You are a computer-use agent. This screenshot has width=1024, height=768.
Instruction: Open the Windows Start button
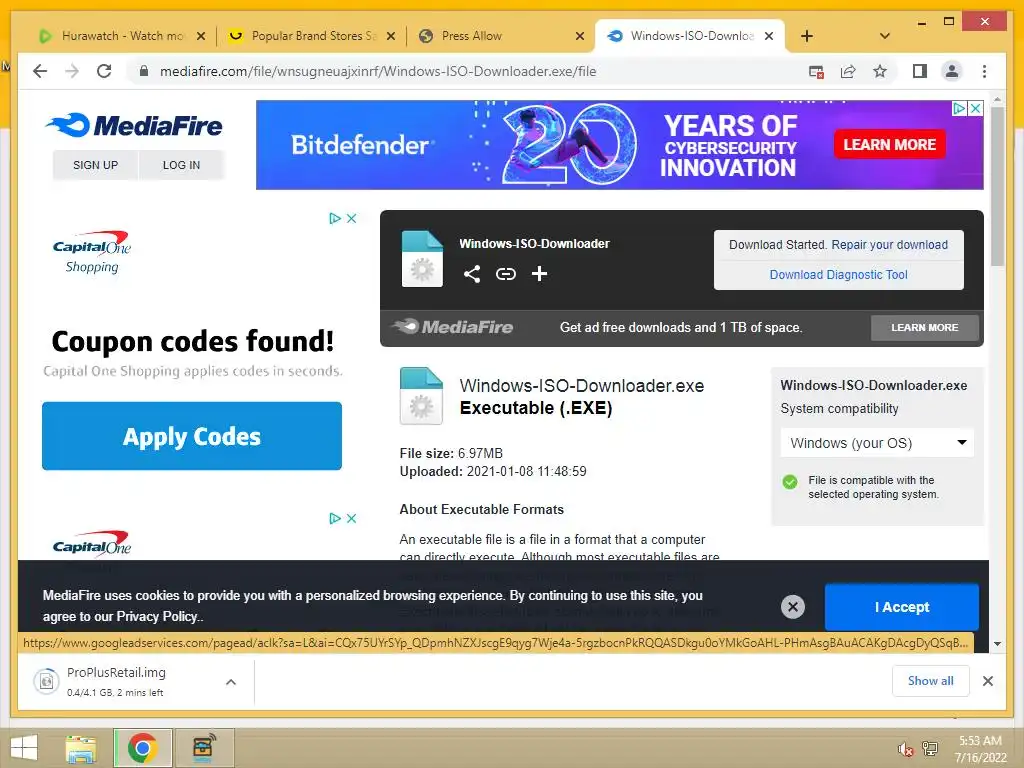click(x=24, y=748)
